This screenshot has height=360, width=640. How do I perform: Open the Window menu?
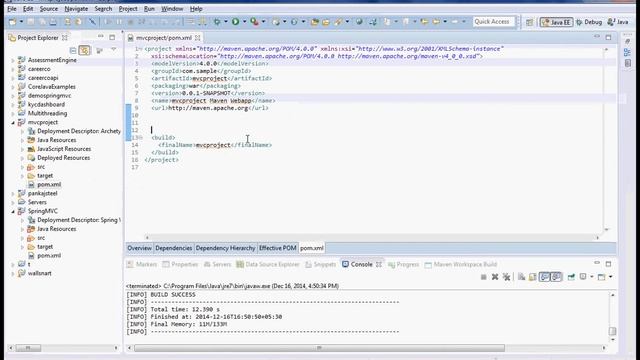point(172,9)
